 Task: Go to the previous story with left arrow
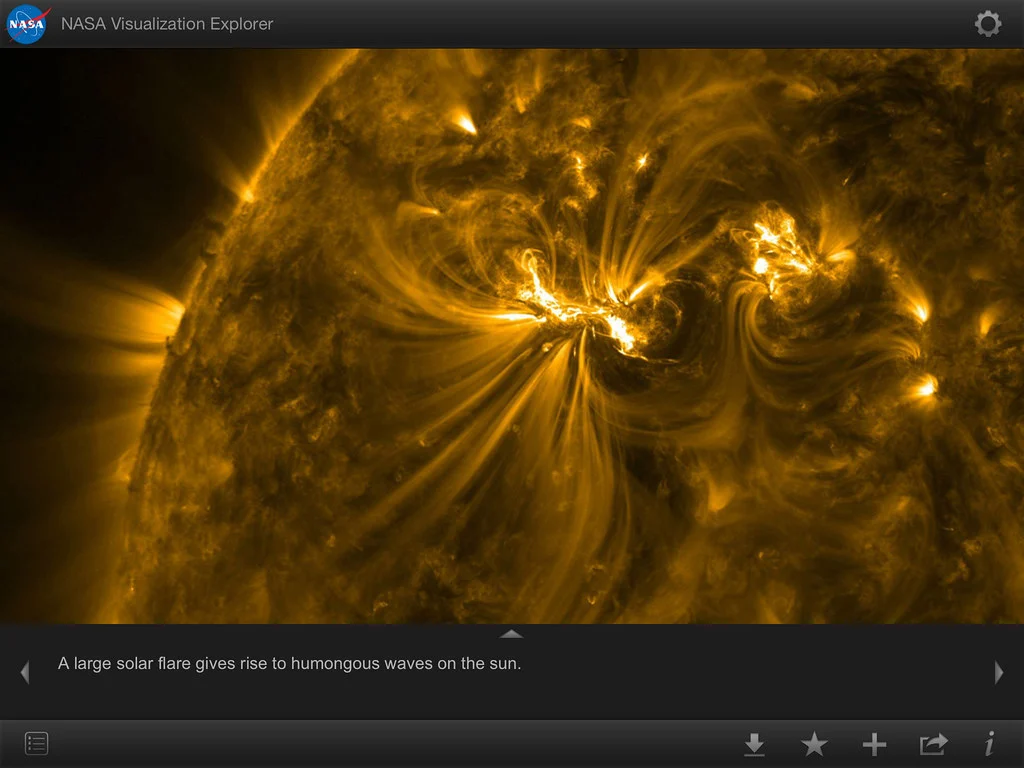(x=25, y=672)
